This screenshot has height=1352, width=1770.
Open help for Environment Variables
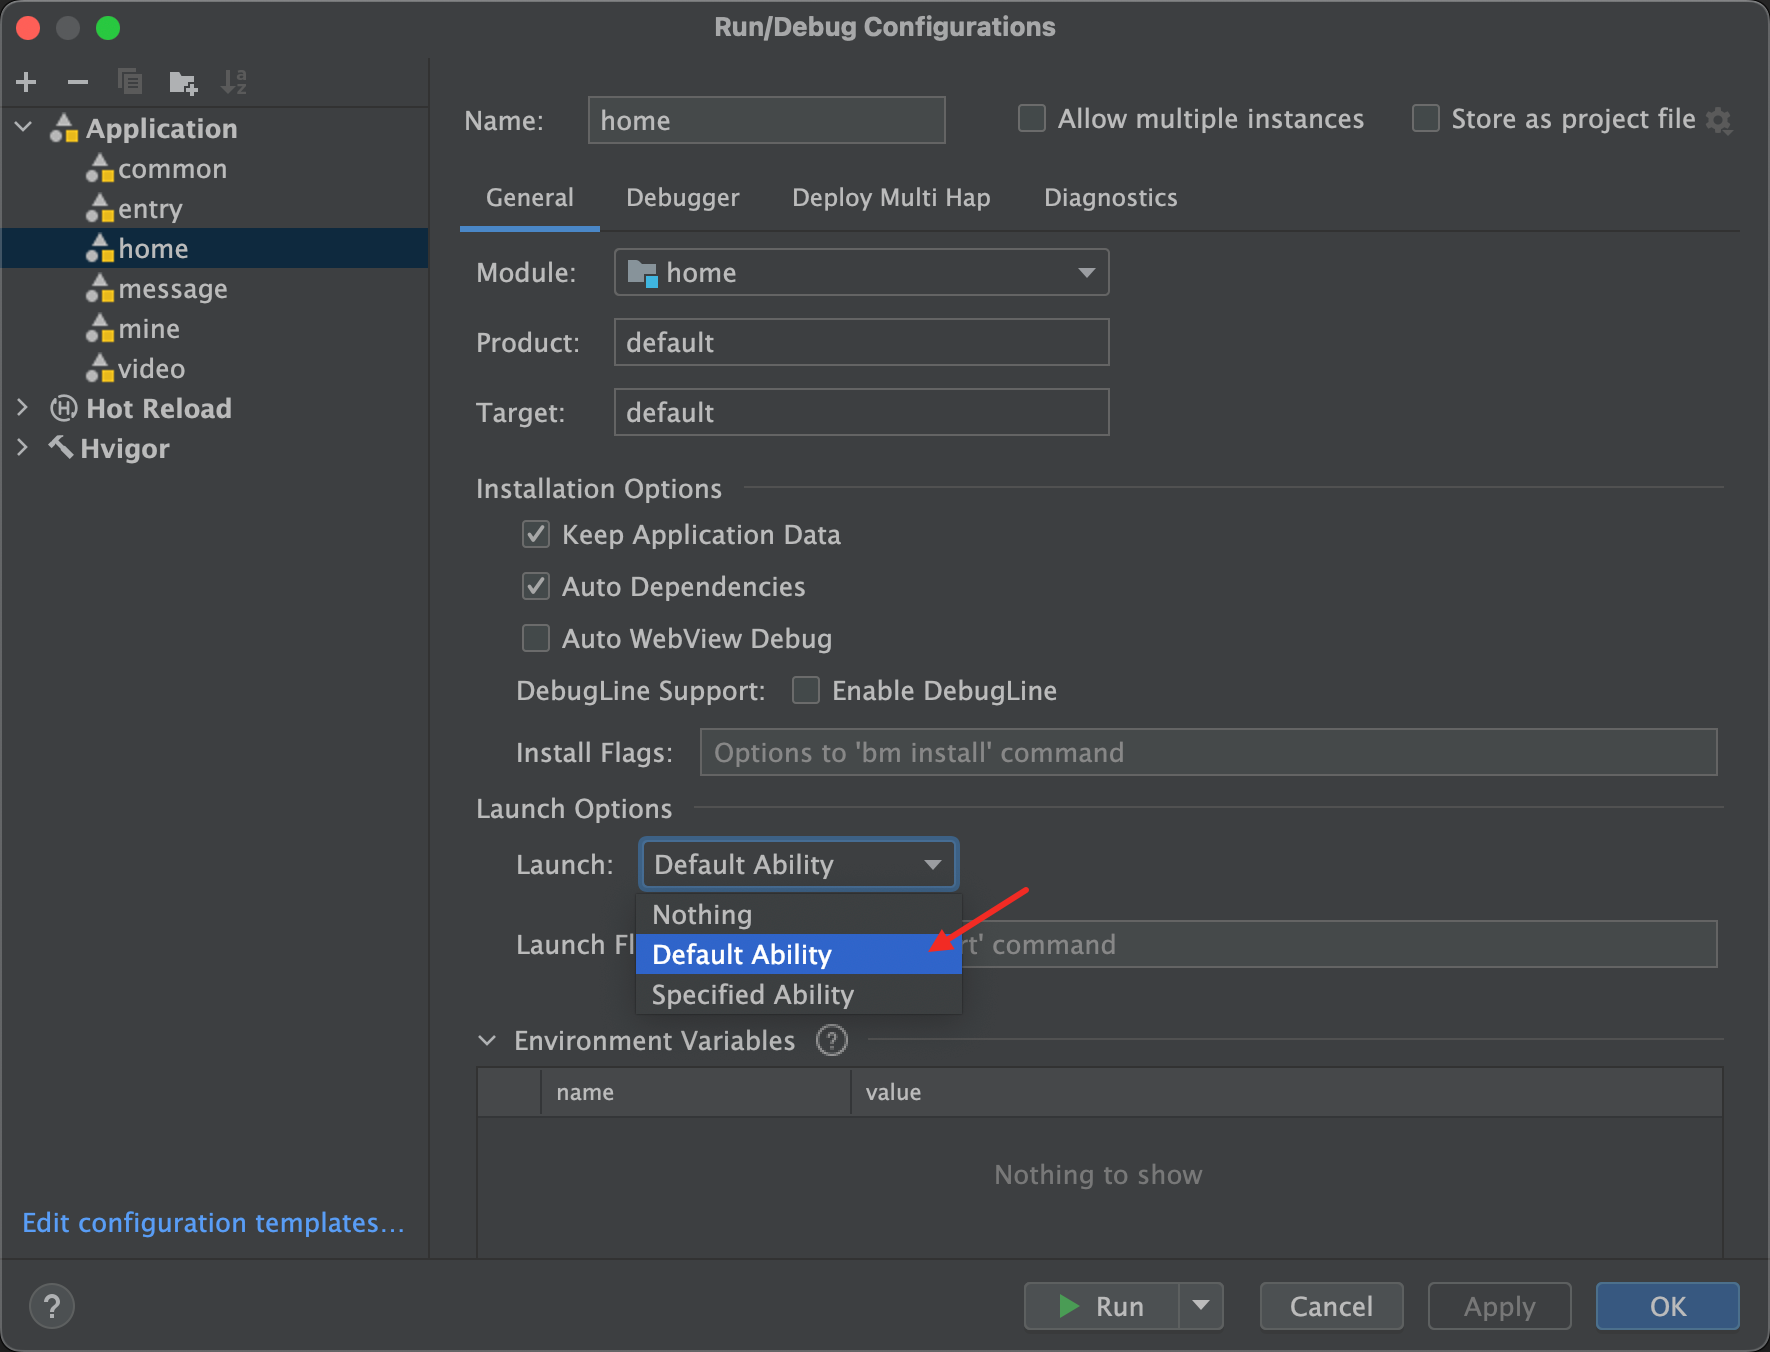tap(832, 1041)
